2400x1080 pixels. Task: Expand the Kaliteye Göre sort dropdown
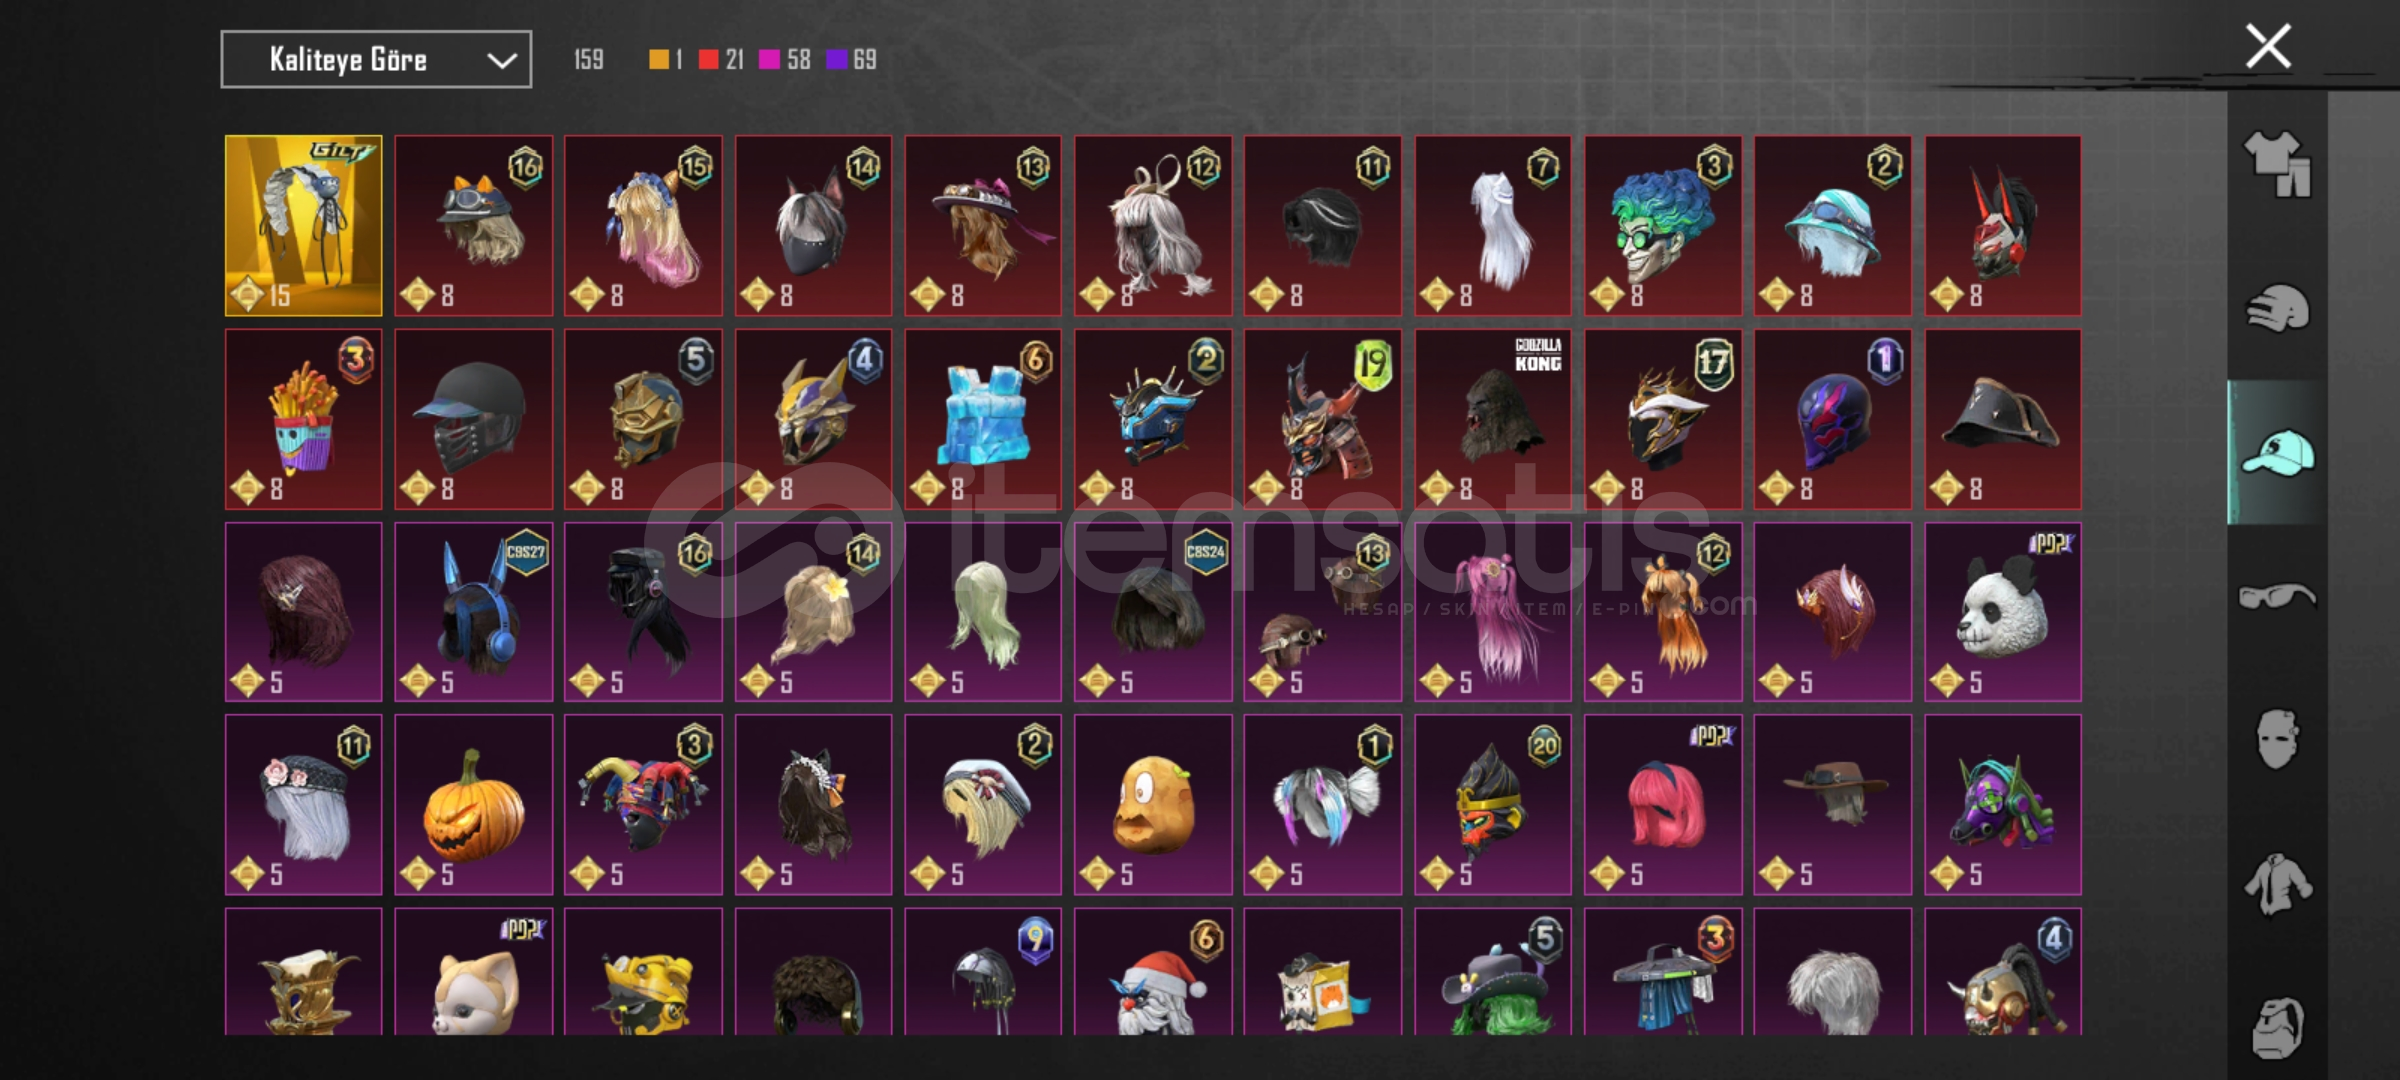376,60
